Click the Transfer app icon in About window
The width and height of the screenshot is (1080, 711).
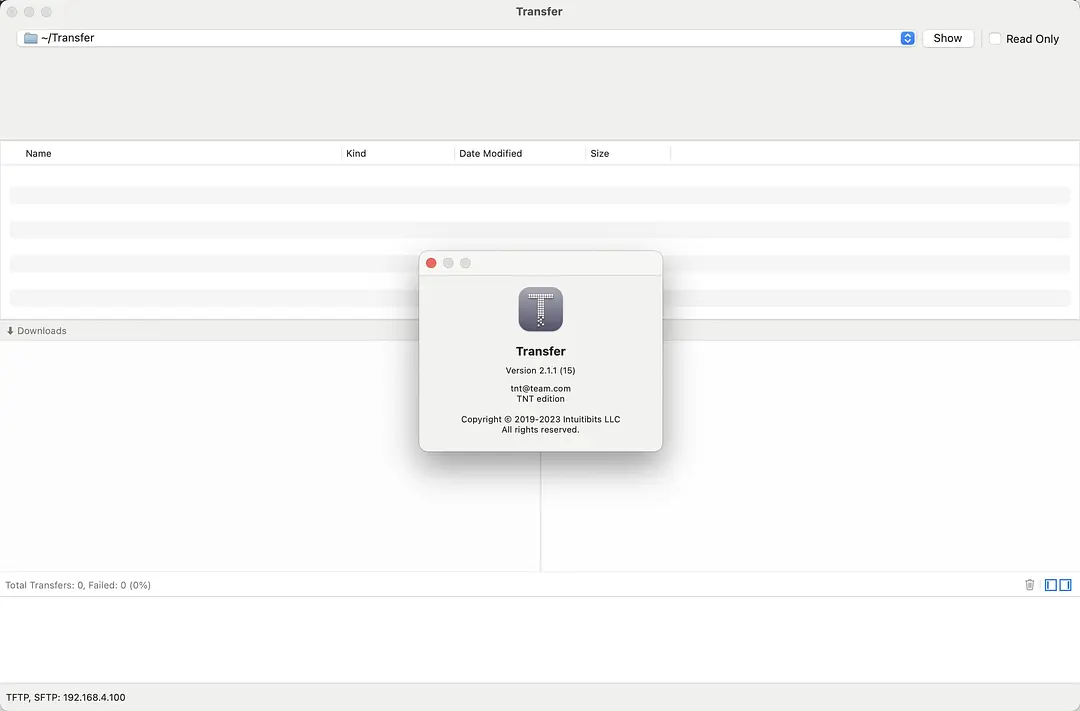pos(540,310)
